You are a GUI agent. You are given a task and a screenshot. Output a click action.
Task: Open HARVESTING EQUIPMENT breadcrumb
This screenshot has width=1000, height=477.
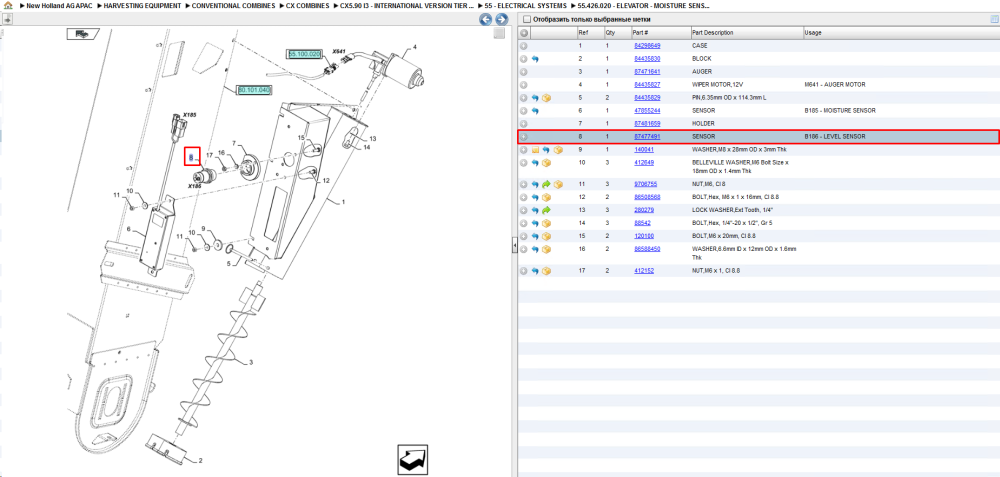pos(142,5)
